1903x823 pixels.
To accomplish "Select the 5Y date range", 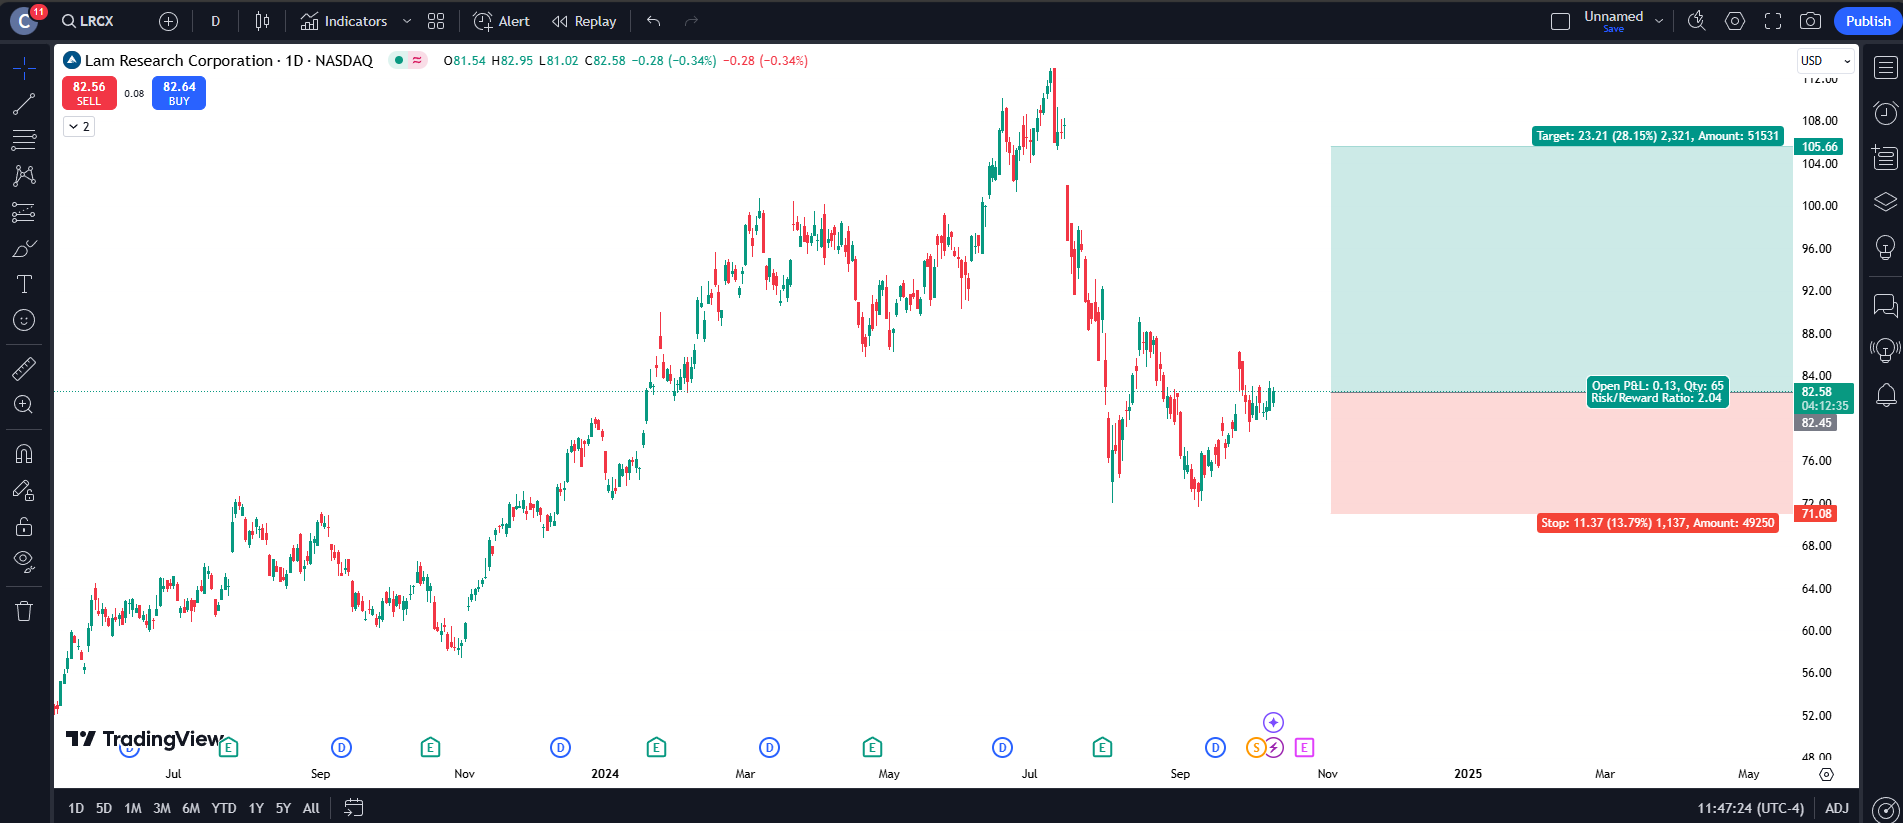I will pyautogui.click(x=283, y=808).
